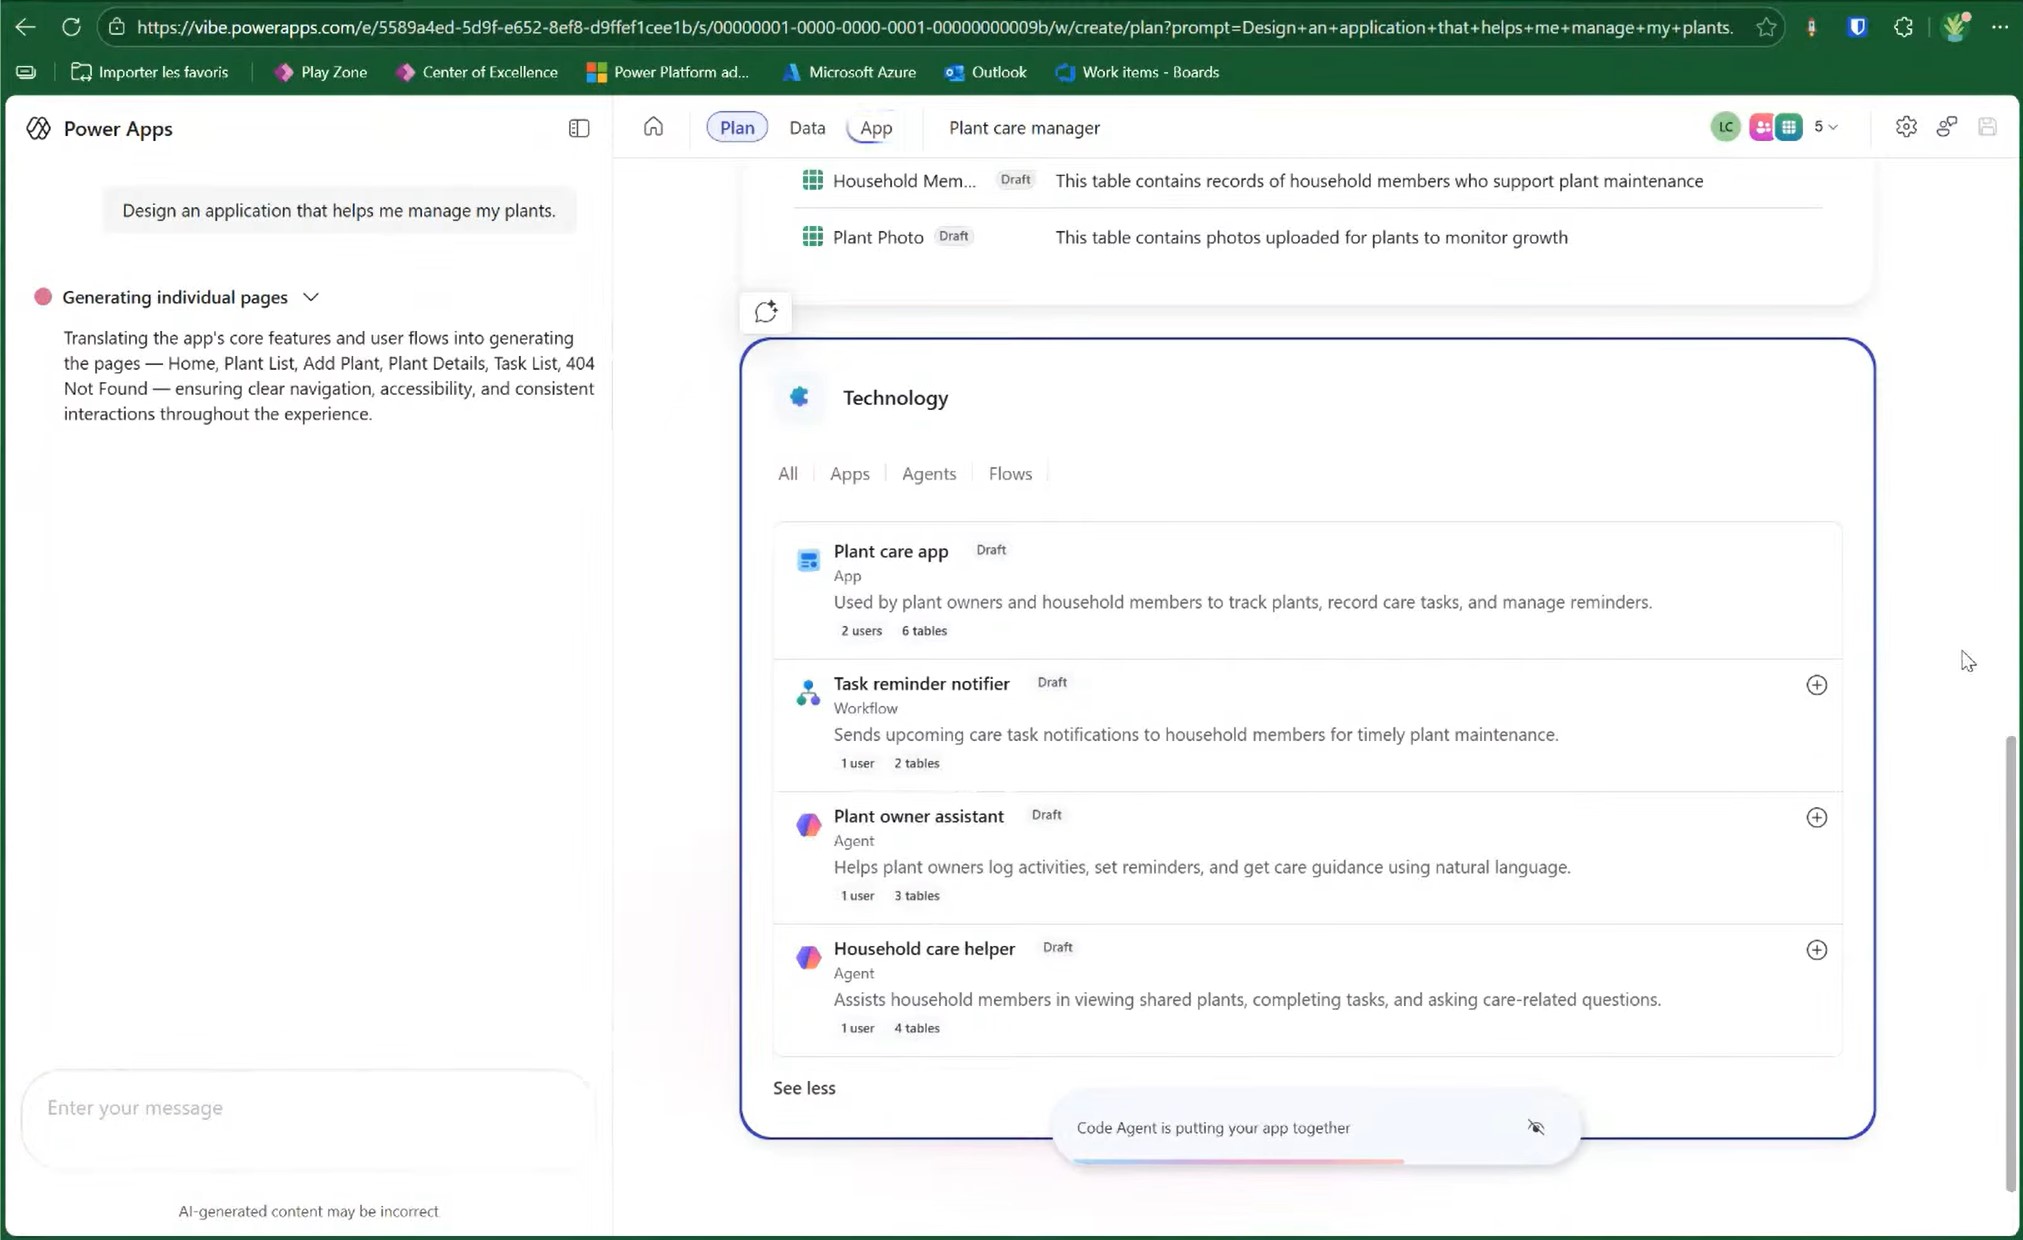Hide the Code Agent progress notification
The image size is (2023, 1240).
pyautogui.click(x=1536, y=1128)
